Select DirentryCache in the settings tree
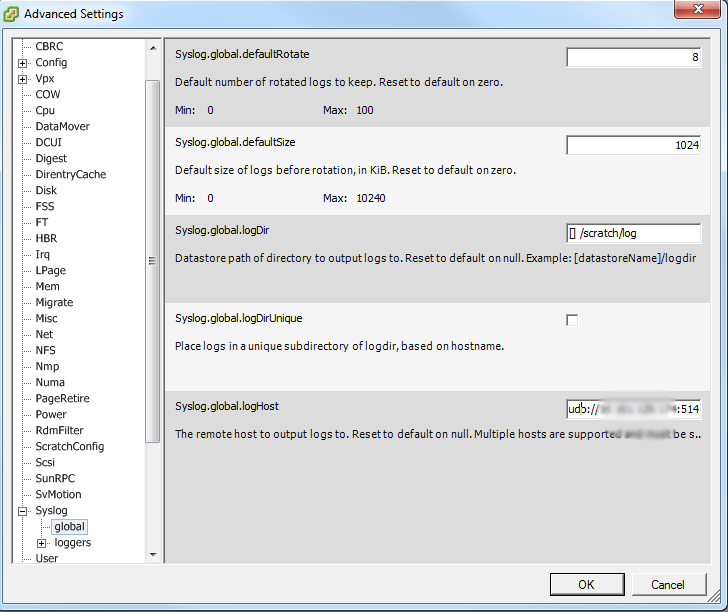The image size is (728, 612). point(71,174)
